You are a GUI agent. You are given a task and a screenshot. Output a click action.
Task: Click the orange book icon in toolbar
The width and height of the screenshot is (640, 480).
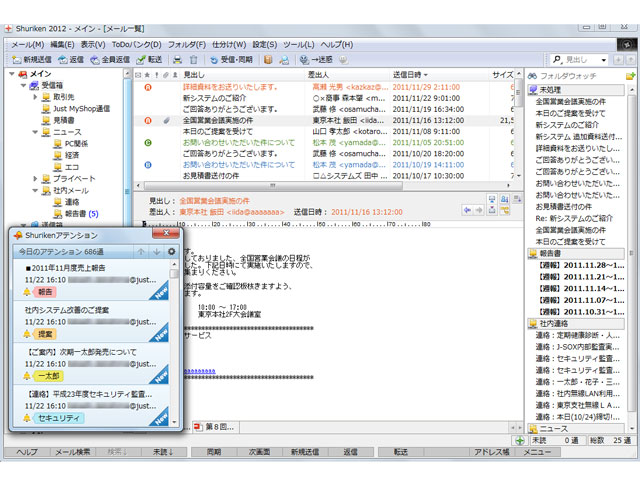pos(268,60)
